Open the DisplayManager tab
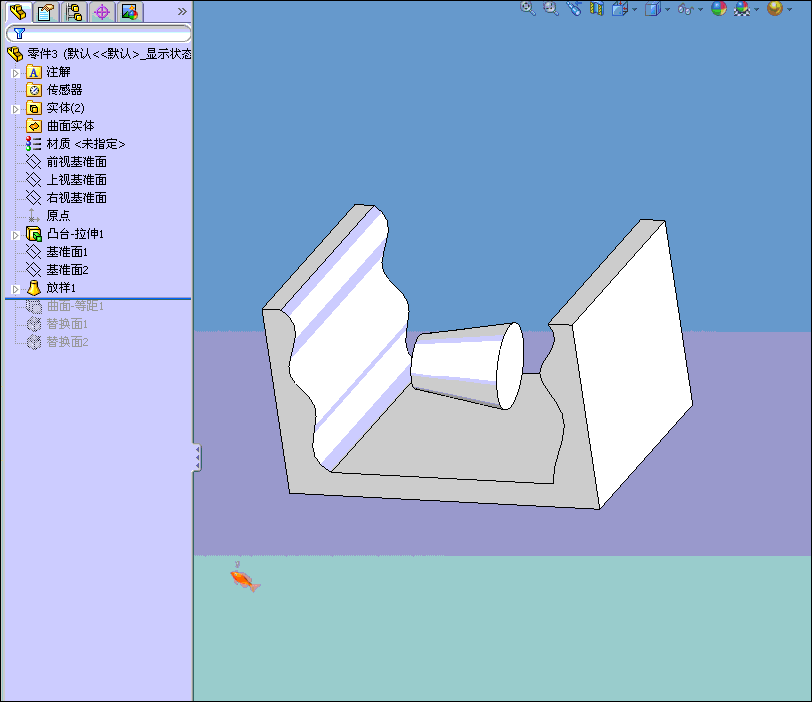812x702 pixels. click(129, 12)
